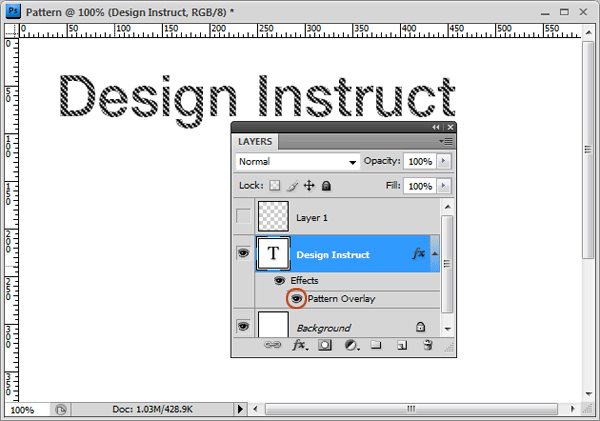
Task: Click the Opacity 100% field
Action: click(x=420, y=162)
